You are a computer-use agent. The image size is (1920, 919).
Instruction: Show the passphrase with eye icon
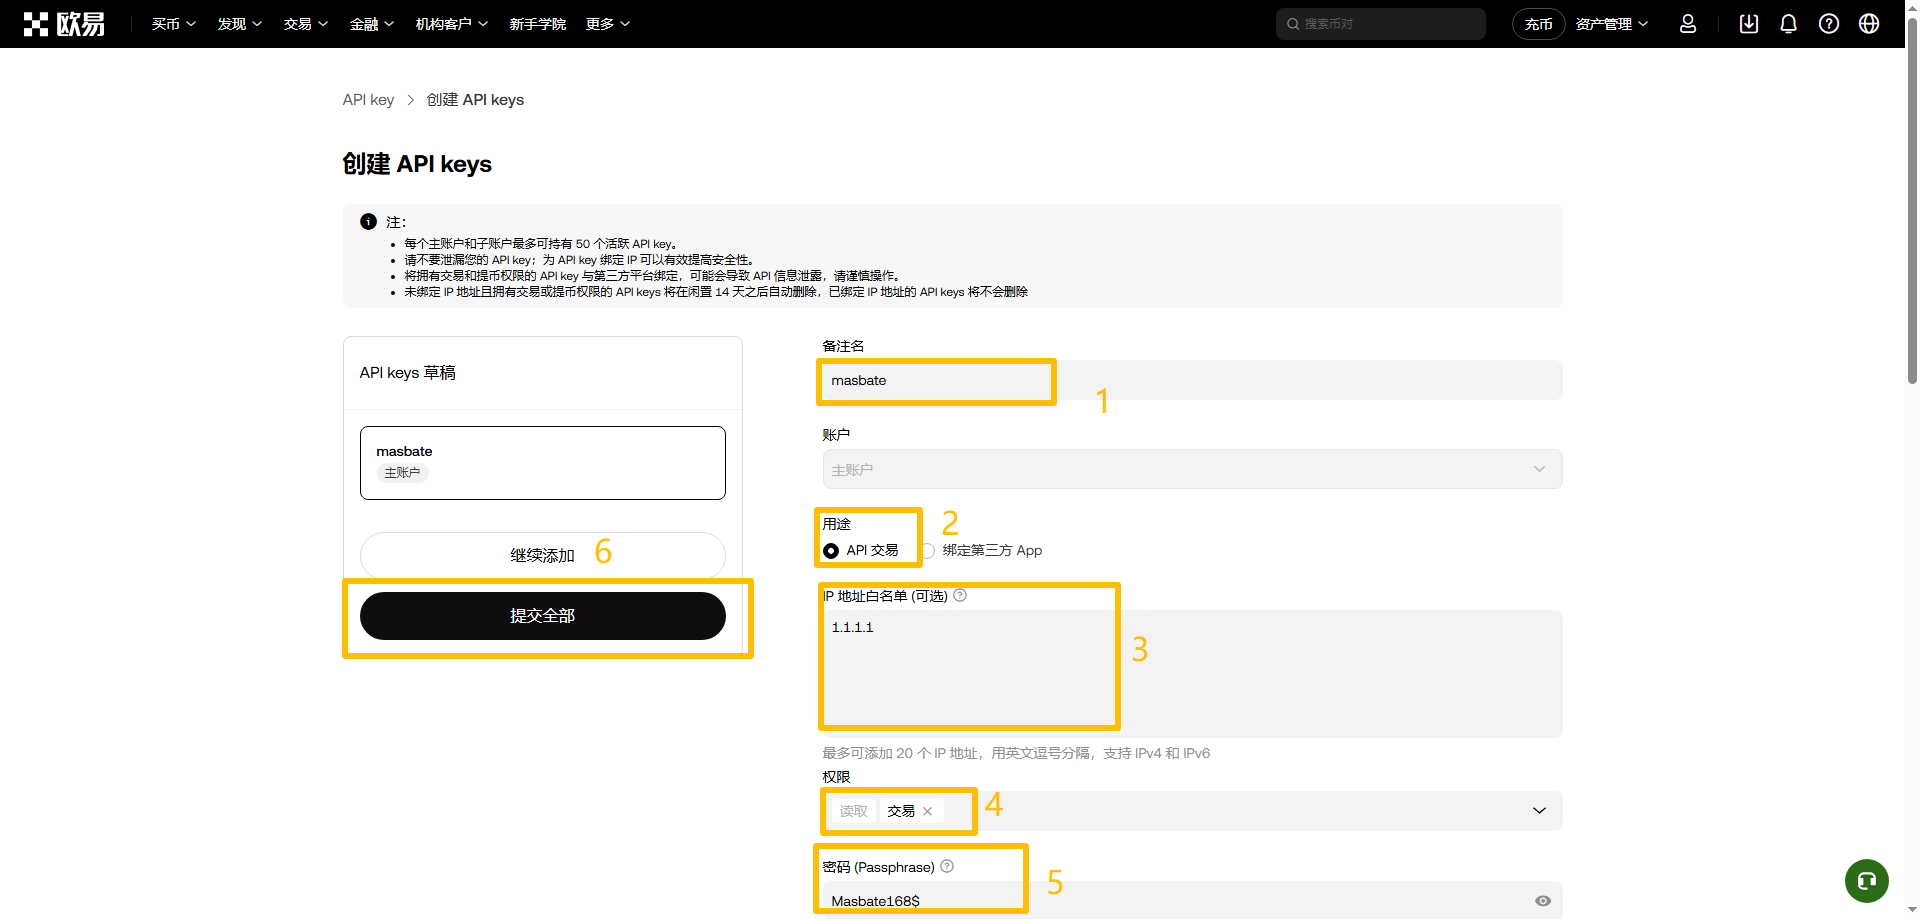[1543, 901]
